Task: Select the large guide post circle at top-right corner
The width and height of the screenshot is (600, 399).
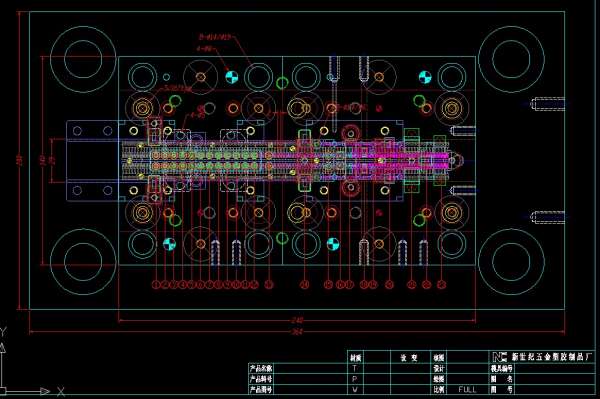Action: pos(511,59)
